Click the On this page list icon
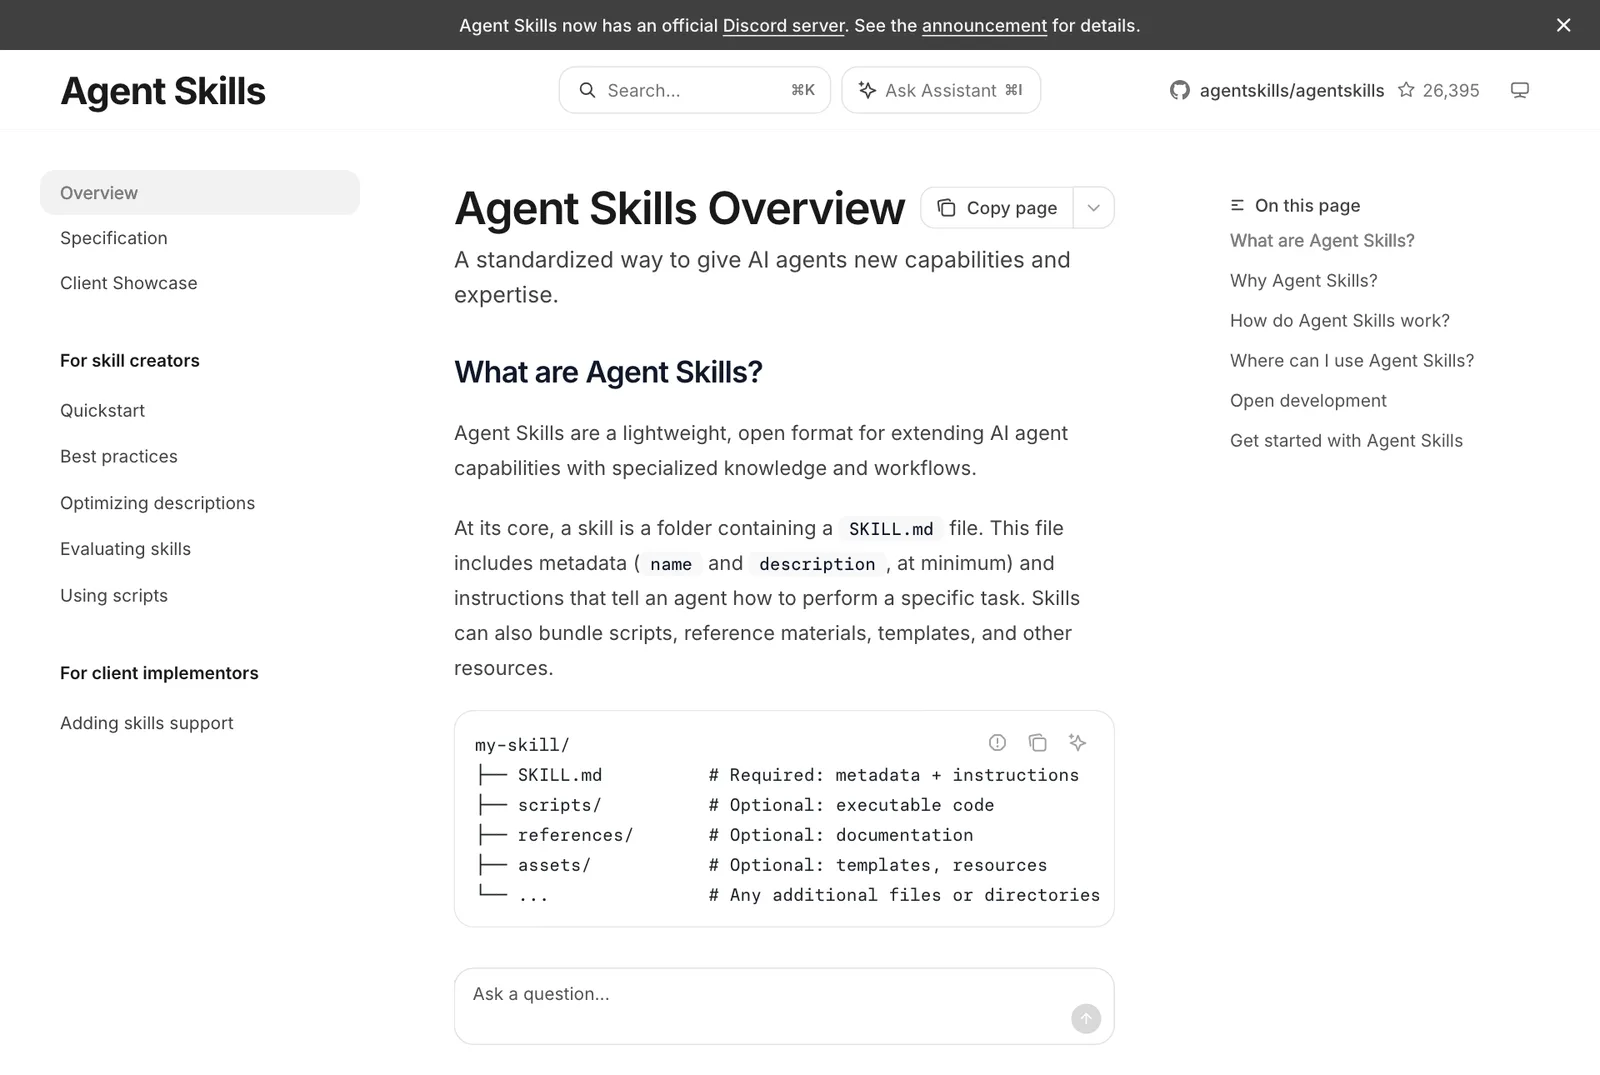 pos(1237,205)
